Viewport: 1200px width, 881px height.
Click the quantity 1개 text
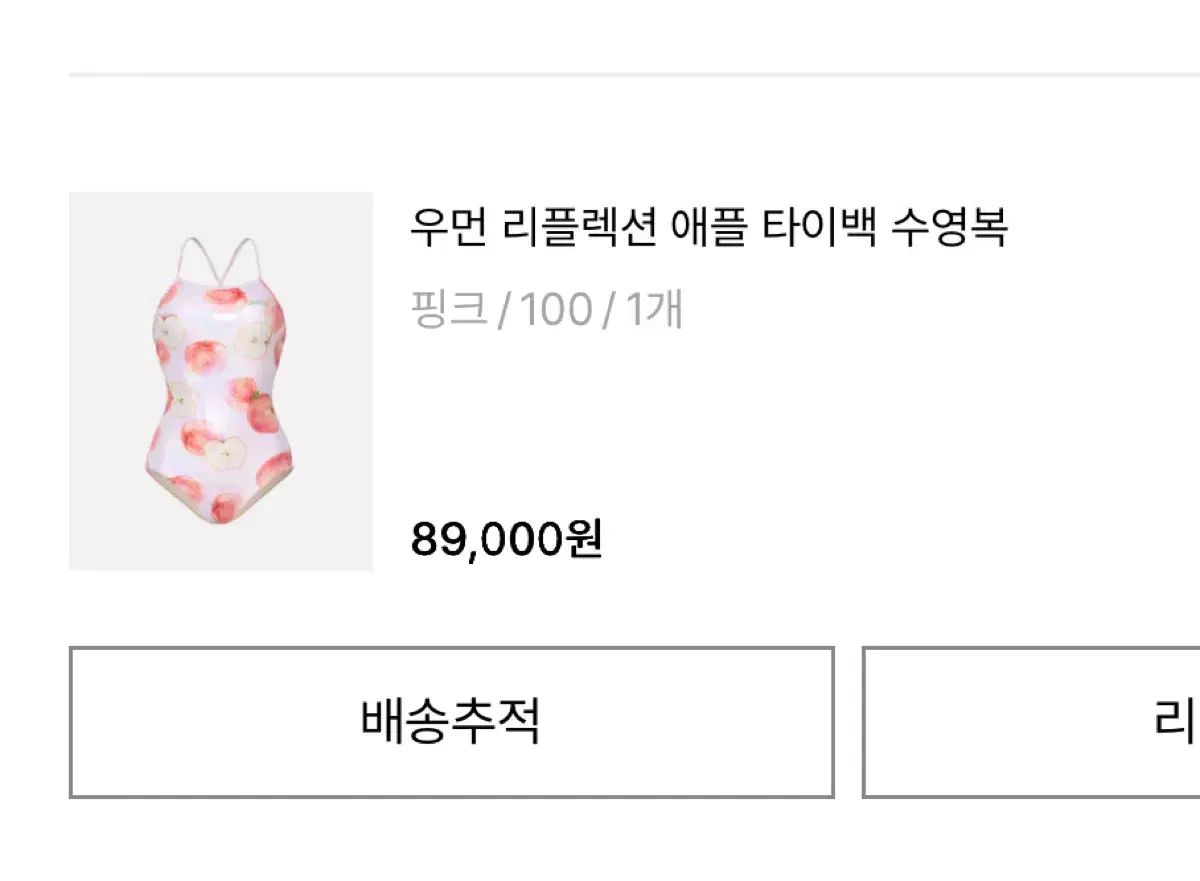pos(654,310)
